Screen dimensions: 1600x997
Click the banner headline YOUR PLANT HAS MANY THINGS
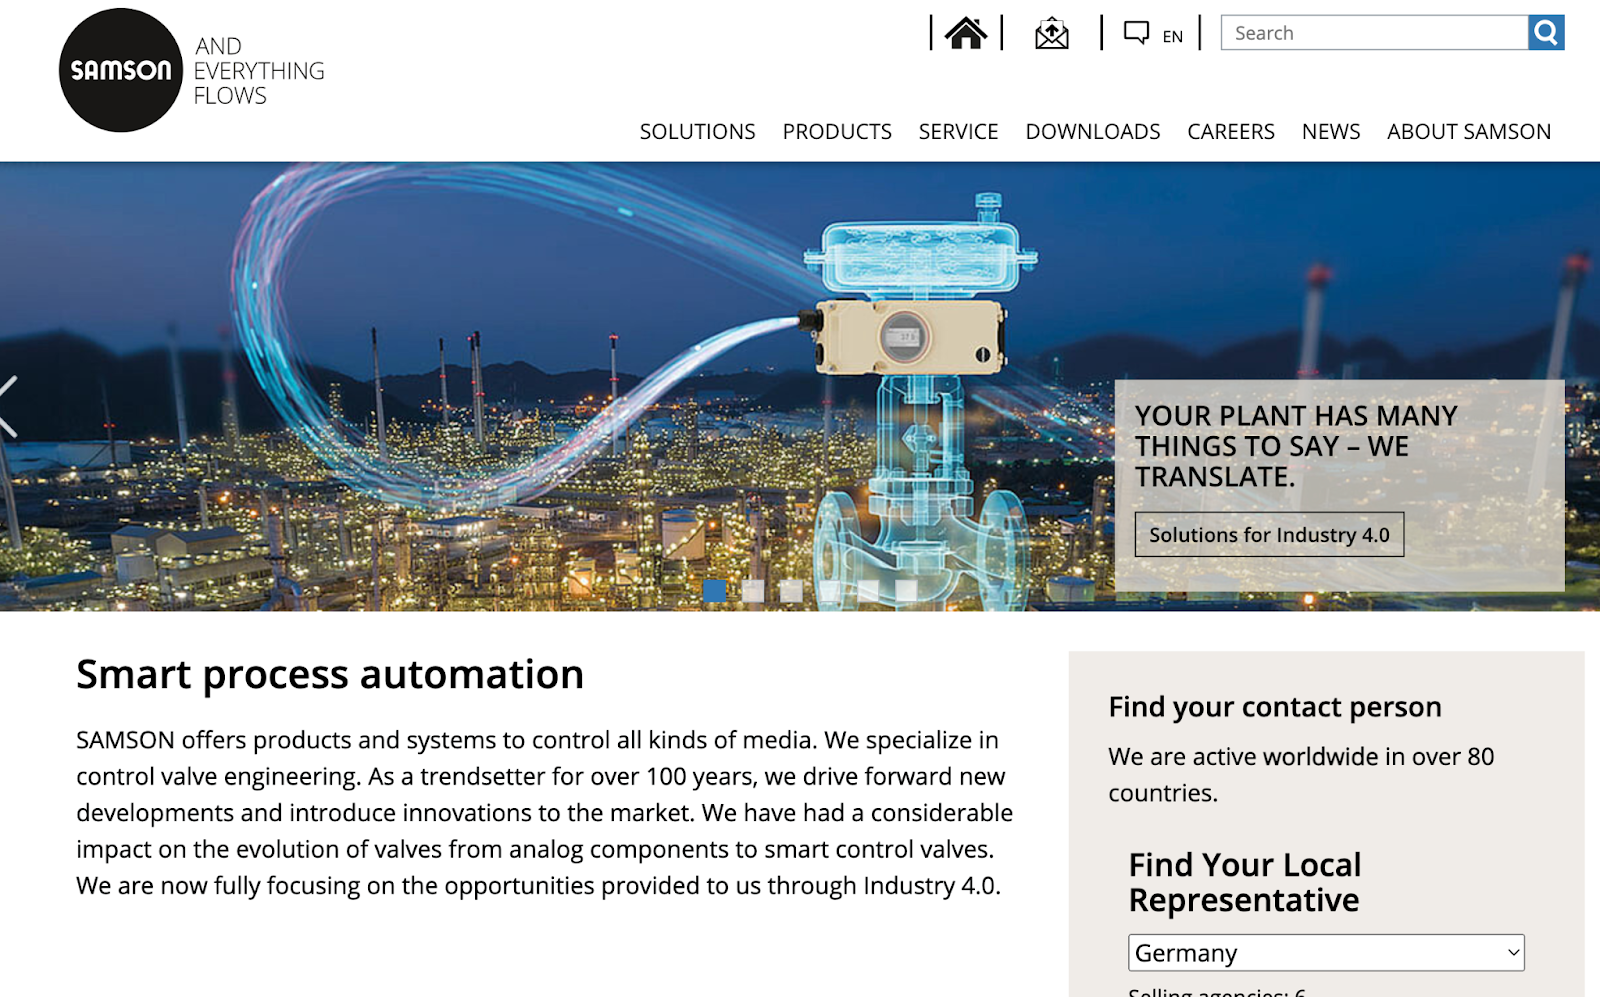[1296, 446]
